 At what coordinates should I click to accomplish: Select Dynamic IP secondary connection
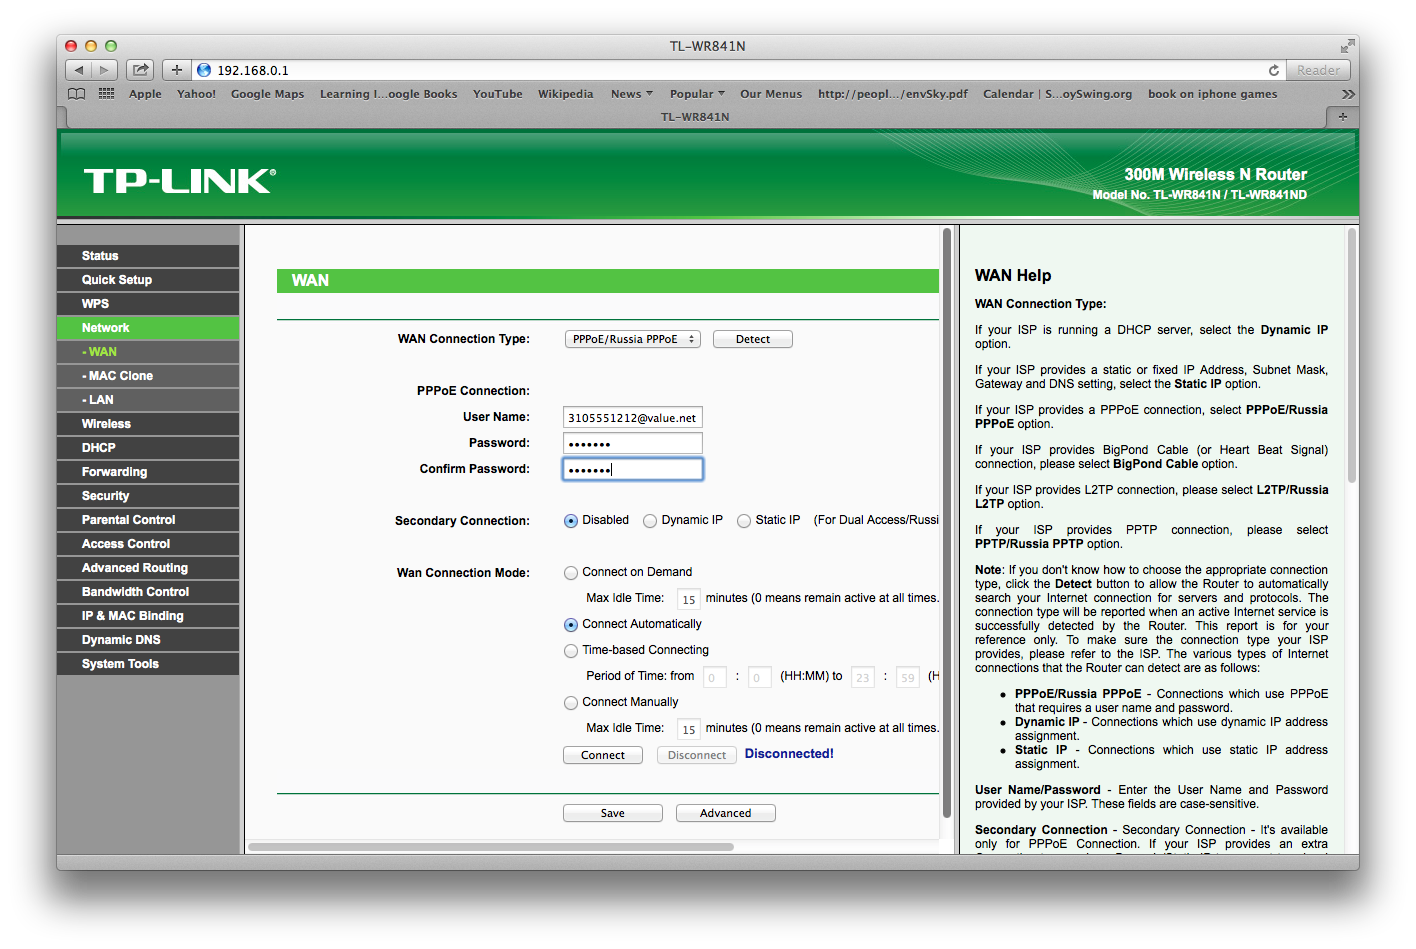(650, 521)
